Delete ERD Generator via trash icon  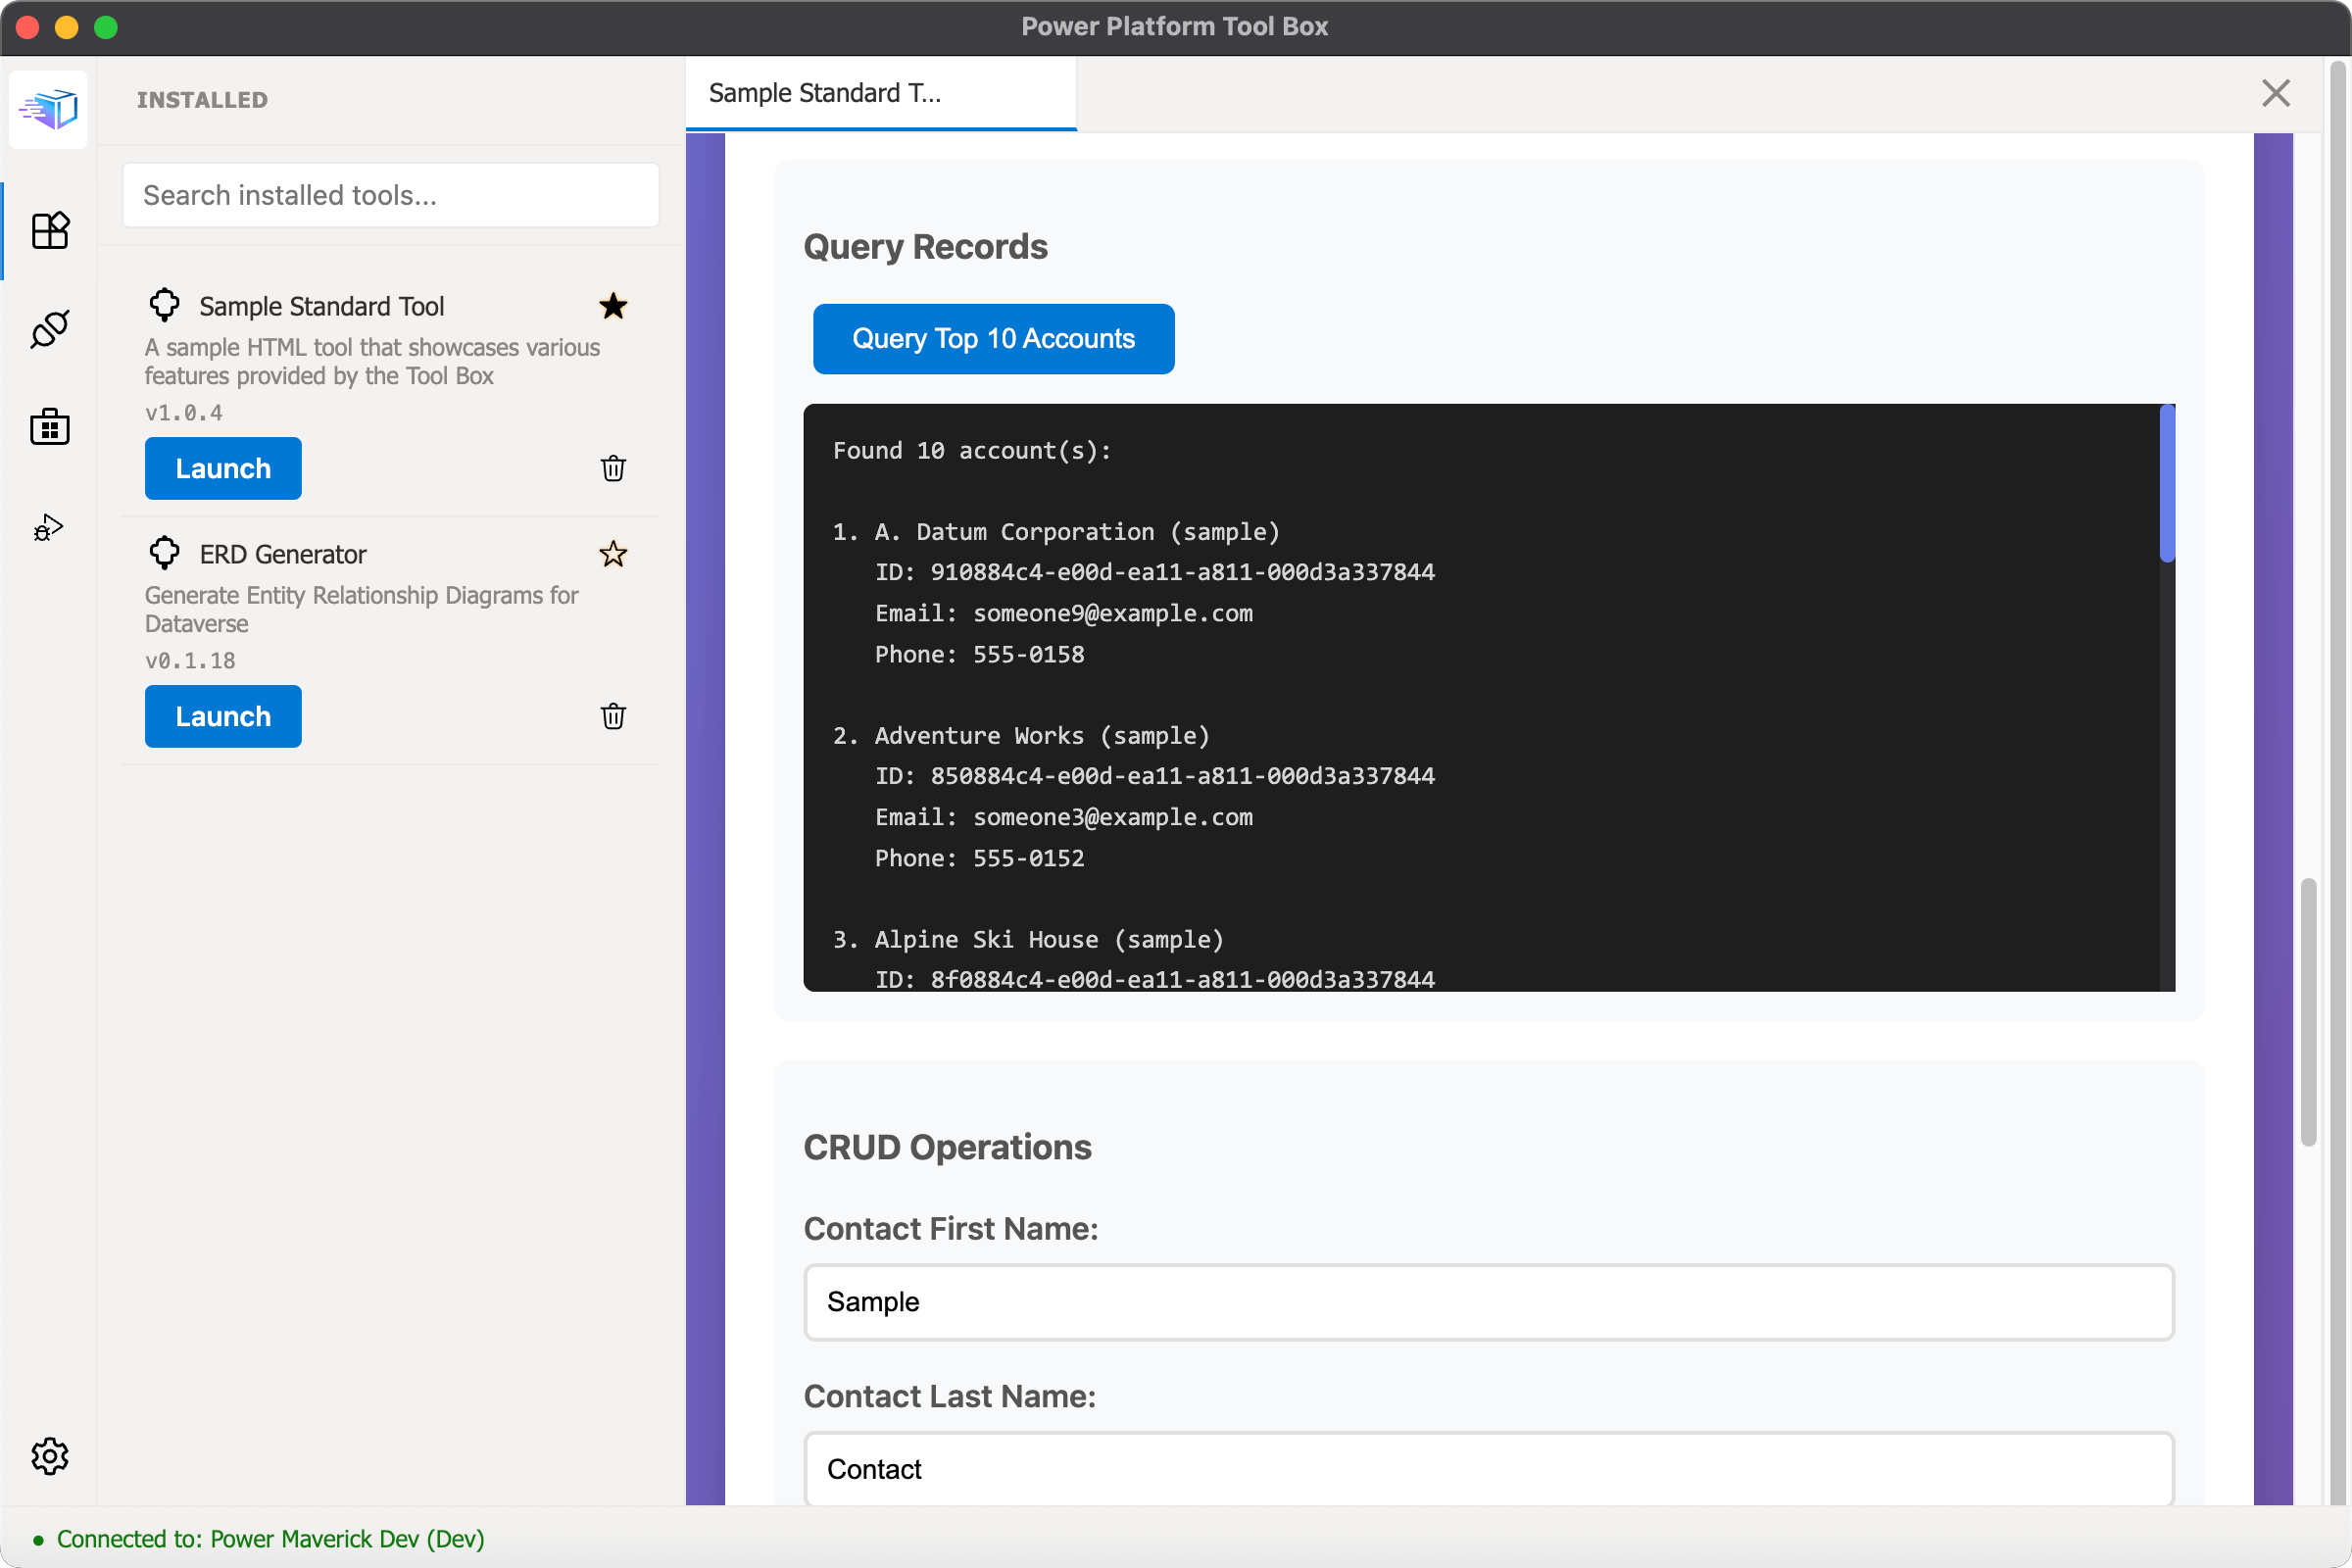[613, 716]
